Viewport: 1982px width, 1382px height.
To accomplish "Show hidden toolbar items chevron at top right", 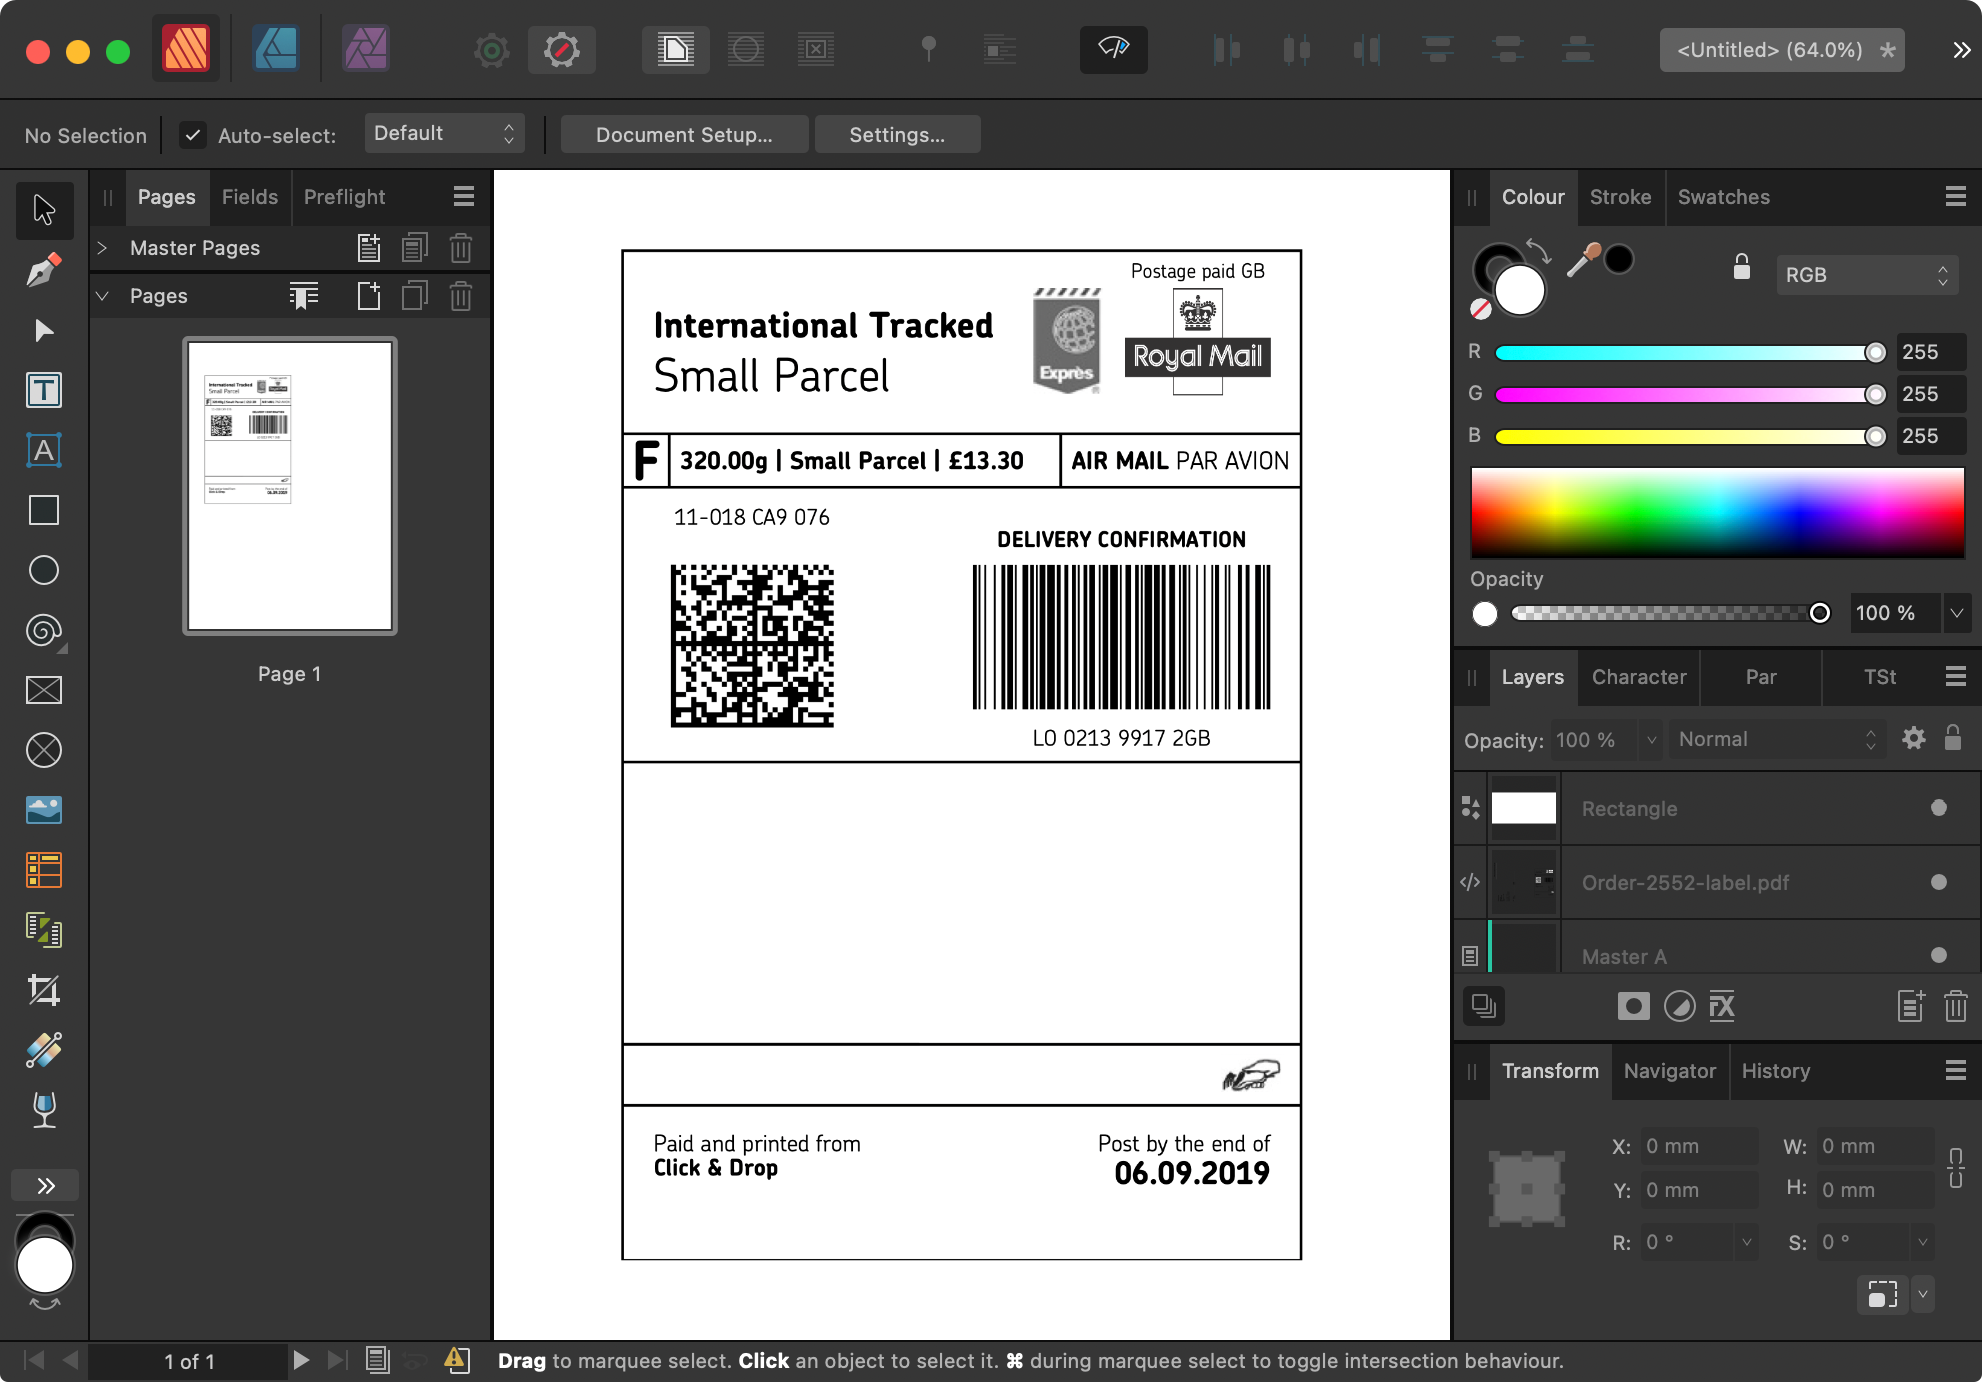I will point(1961,50).
